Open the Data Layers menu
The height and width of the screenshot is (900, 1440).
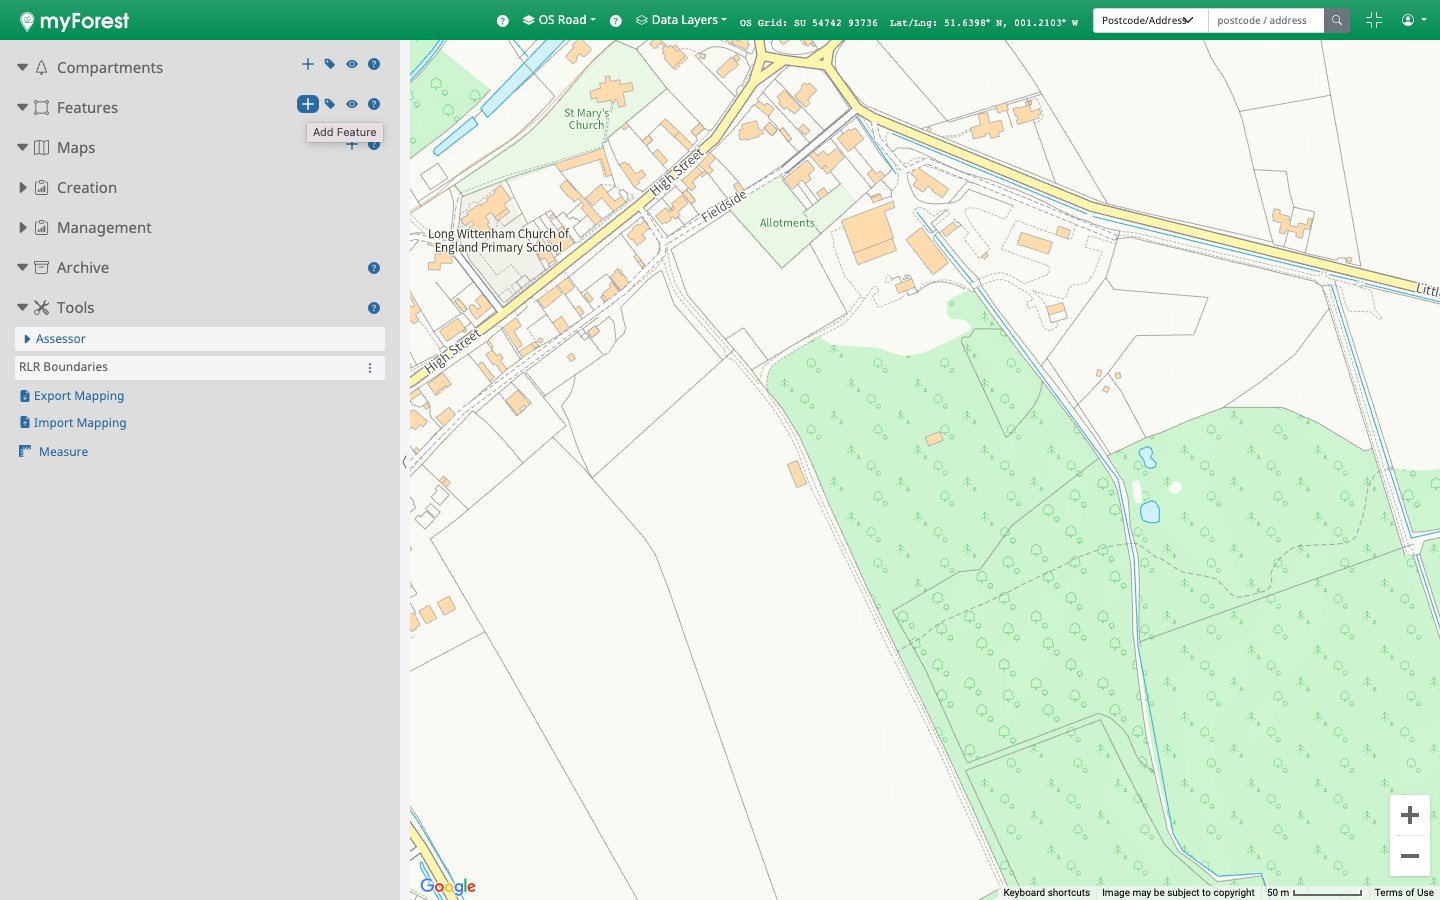682,20
